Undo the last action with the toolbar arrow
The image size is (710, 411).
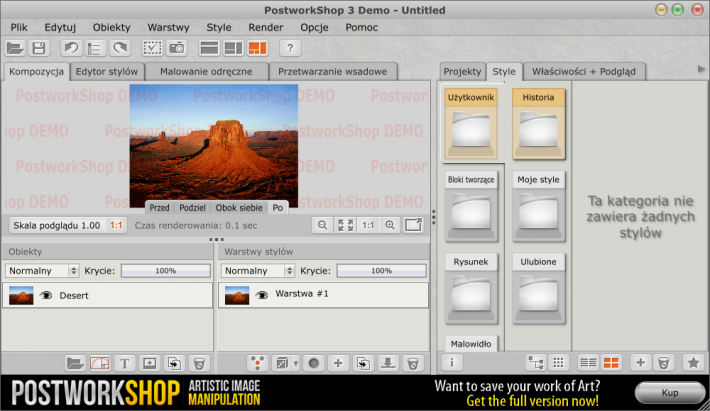pos(71,48)
